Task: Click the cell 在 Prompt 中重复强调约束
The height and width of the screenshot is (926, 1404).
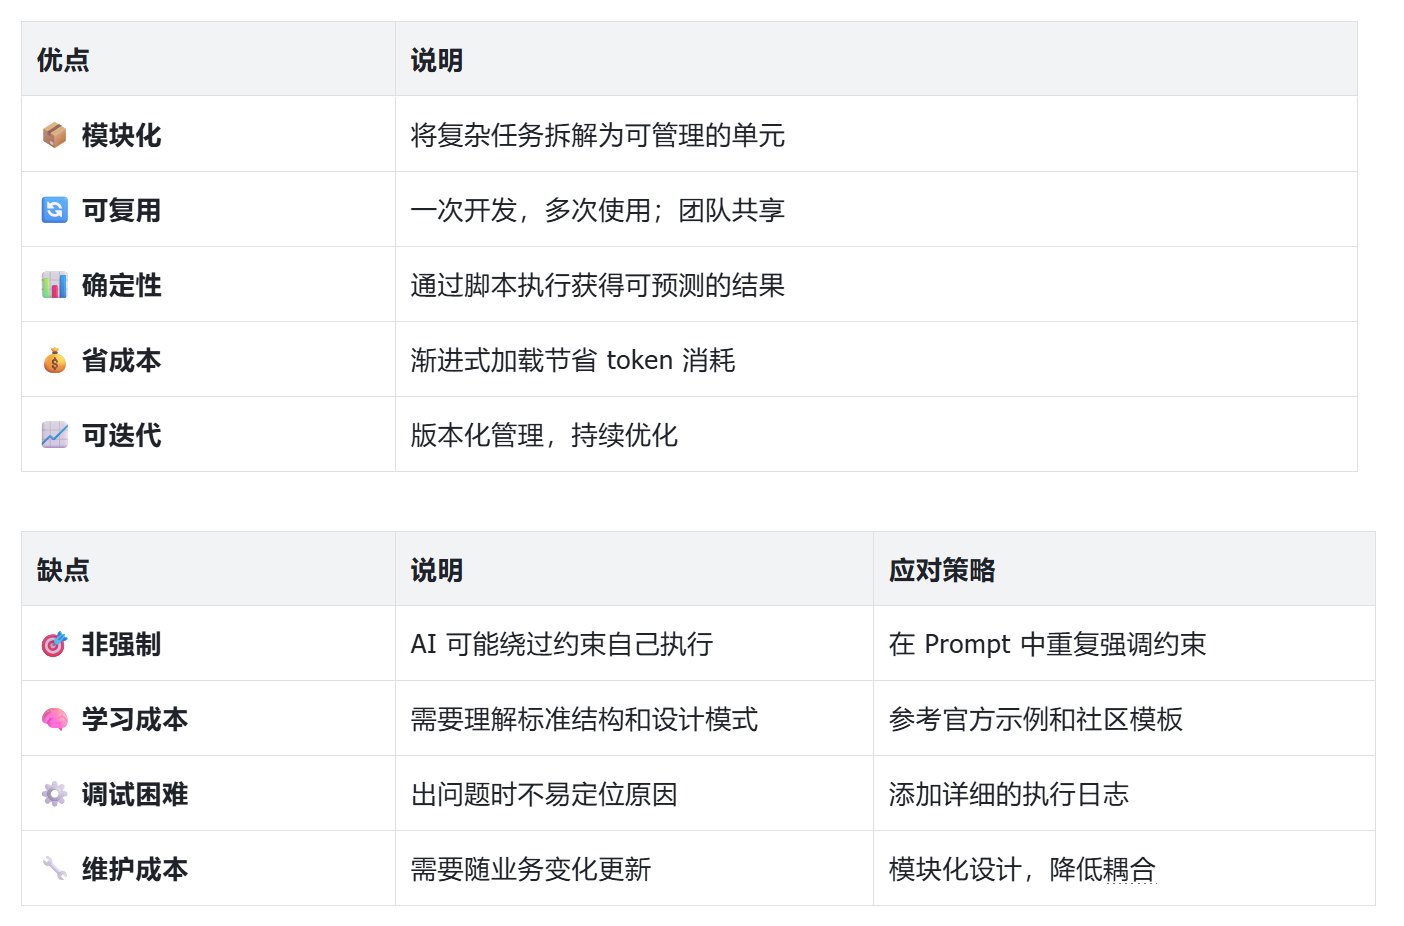Action: click(x=1047, y=645)
